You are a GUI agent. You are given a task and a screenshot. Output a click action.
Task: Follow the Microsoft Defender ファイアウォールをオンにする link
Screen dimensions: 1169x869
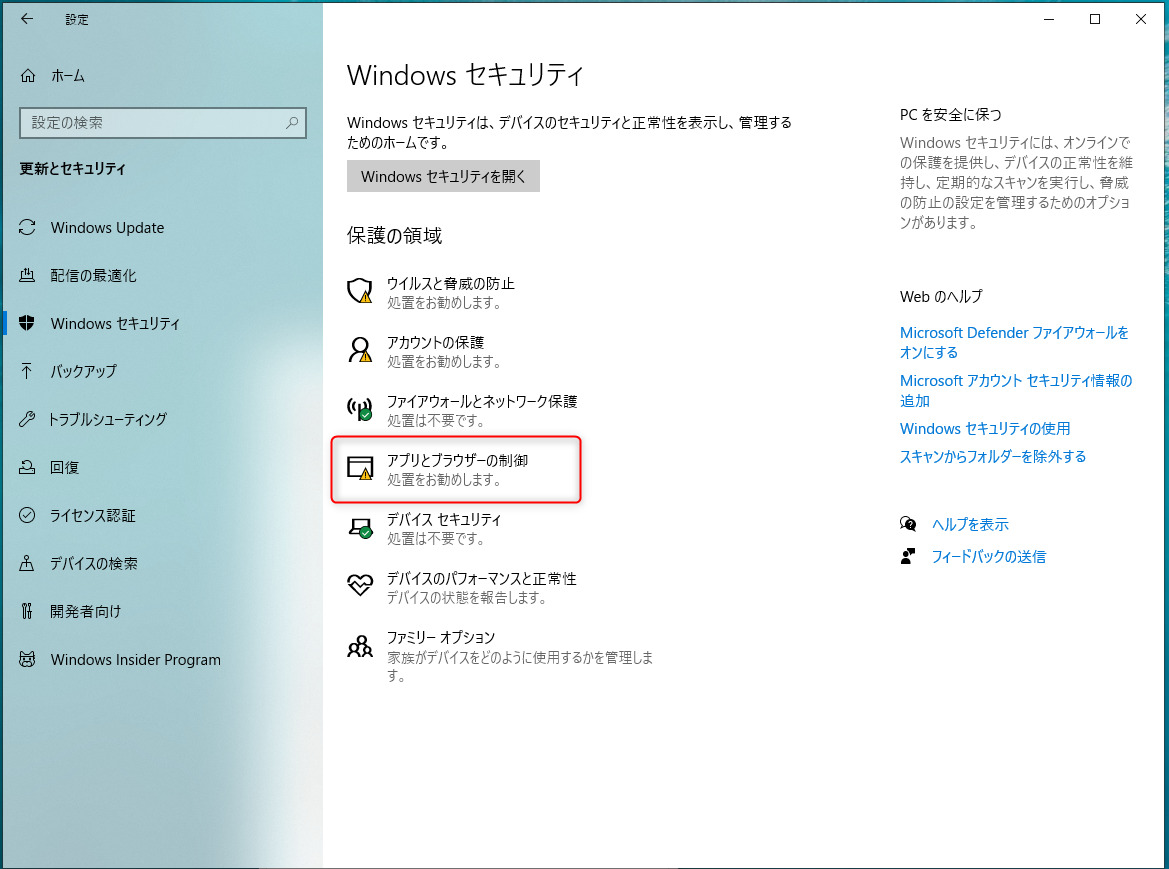(1014, 342)
